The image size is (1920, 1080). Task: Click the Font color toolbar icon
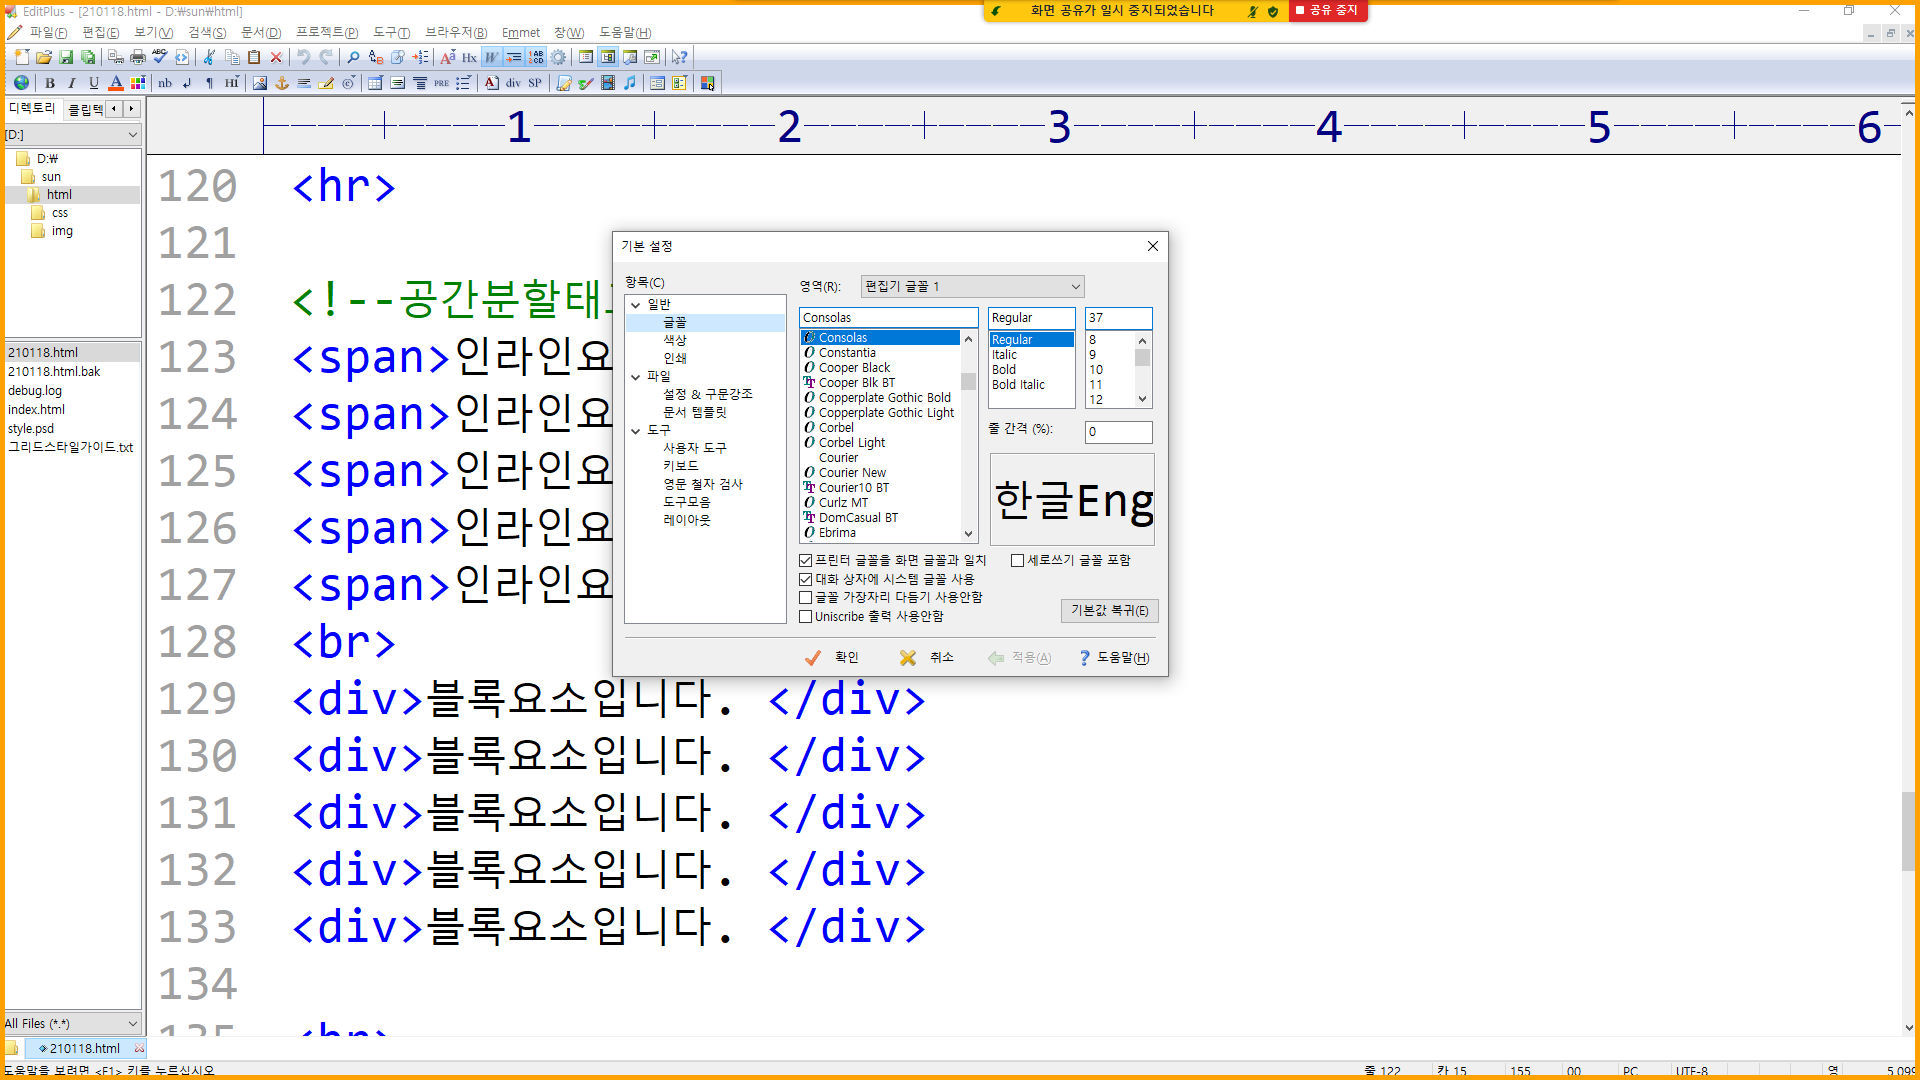click(x=116, y=83)
